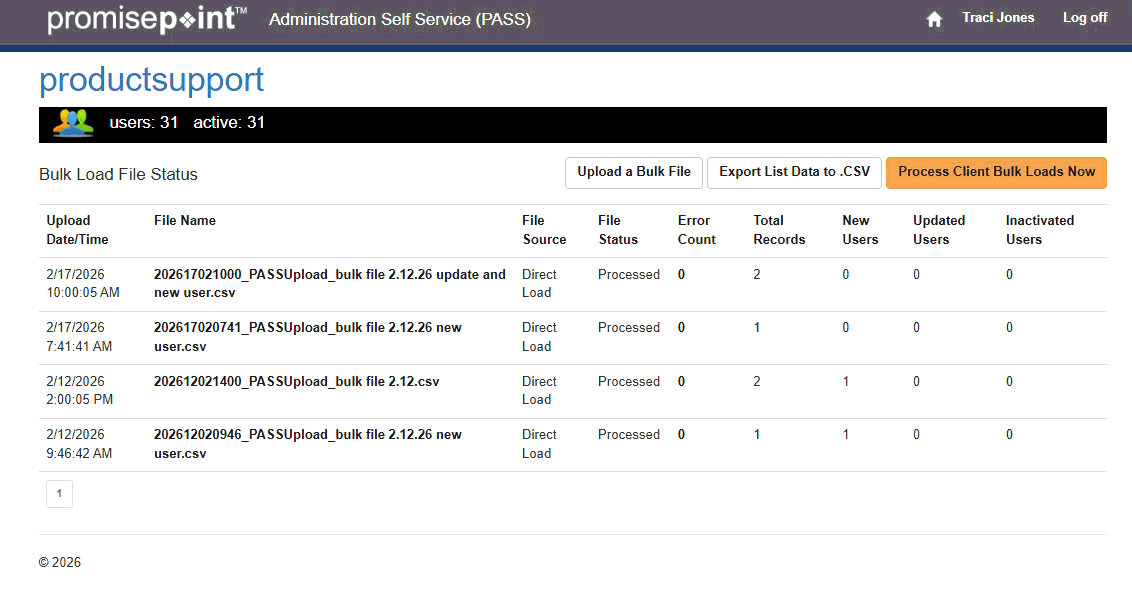Click the promisepoint logo
The image size is (1132, 594).
pyautogui.click(x=147, y=19)
